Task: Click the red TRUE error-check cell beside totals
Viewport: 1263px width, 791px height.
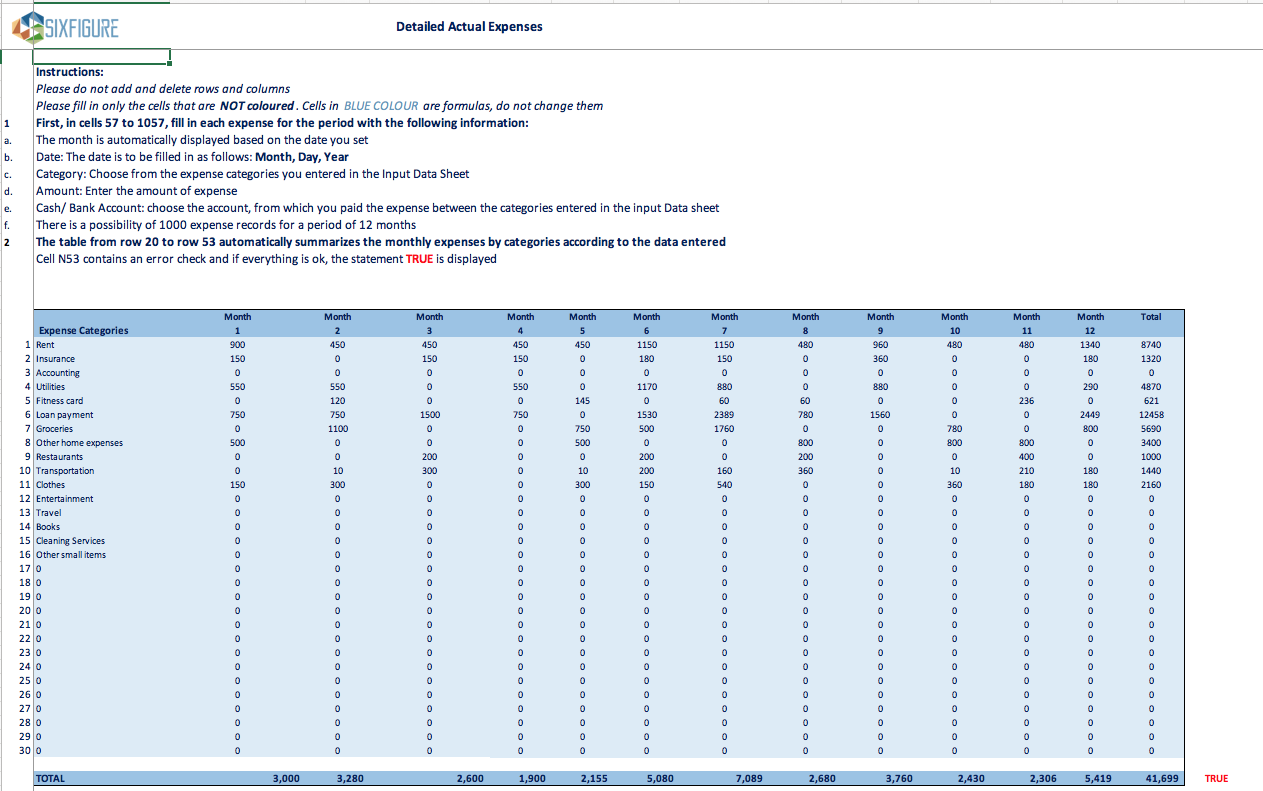Action: point(1216,778)
